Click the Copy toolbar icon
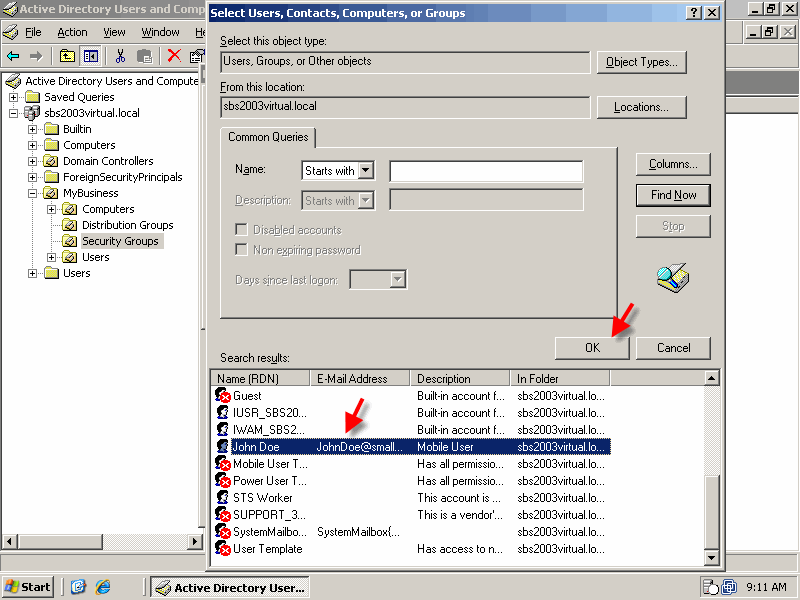The width and height of the screenshot is (800, 600). tap(145, 56)
